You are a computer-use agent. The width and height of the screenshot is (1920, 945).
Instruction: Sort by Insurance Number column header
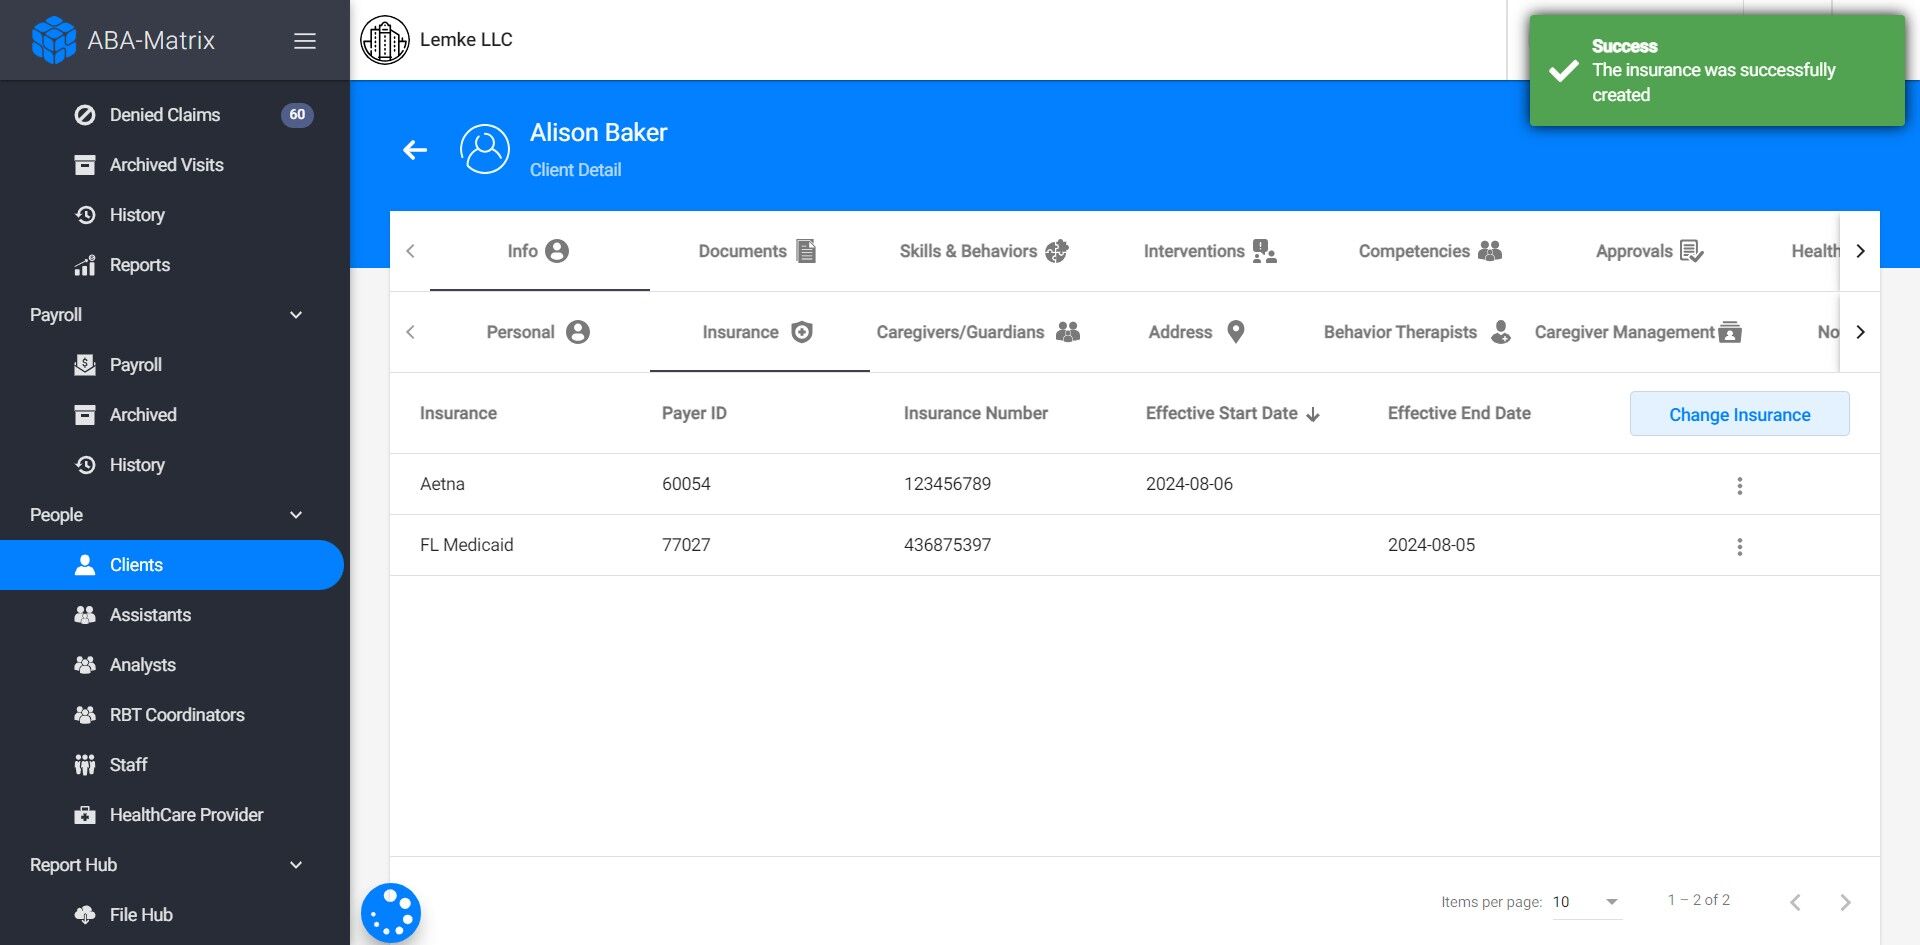pyautogui.click(x=976, y=413)
